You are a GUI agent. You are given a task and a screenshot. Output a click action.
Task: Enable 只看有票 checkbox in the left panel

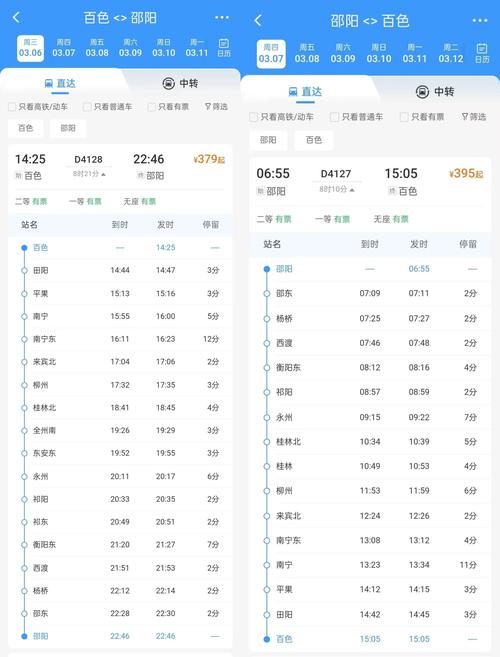click(152, 107)
